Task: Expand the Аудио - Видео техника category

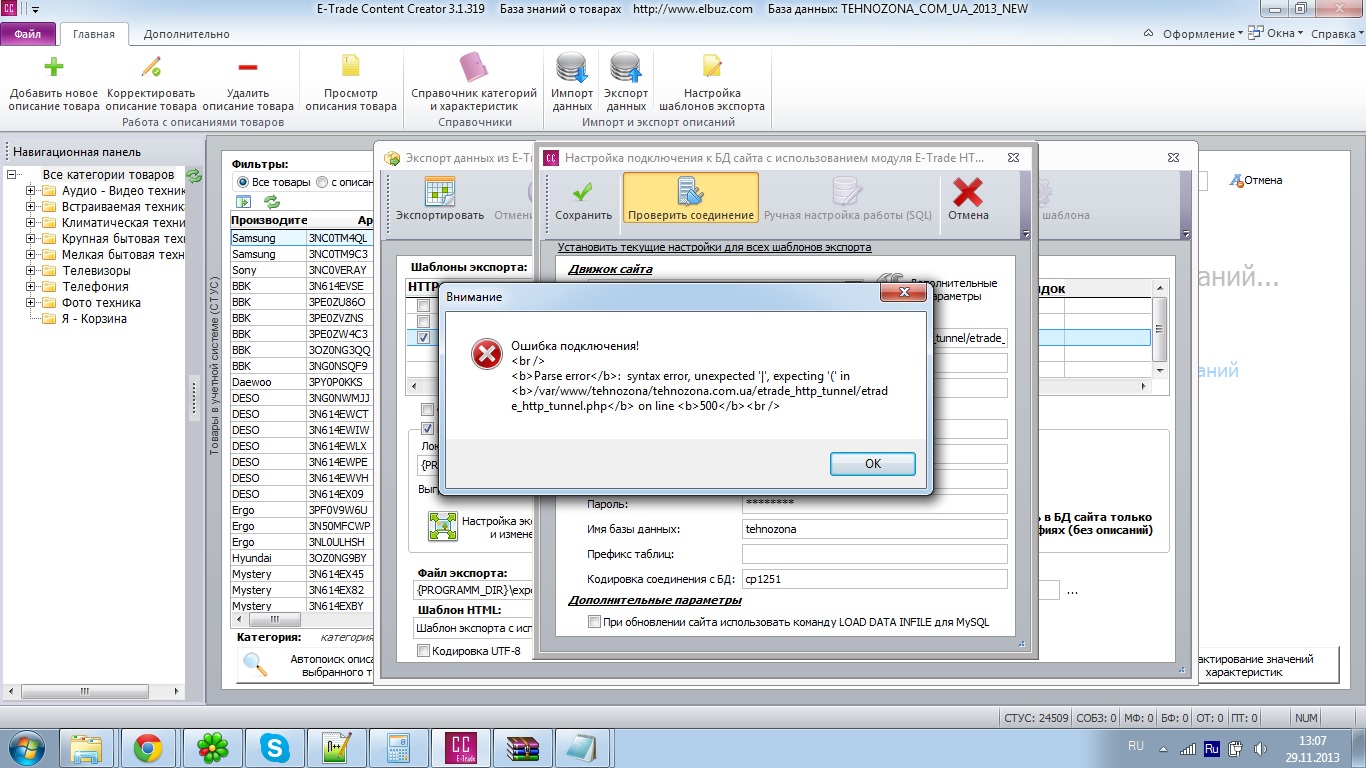Action: (x=31, y=191)
